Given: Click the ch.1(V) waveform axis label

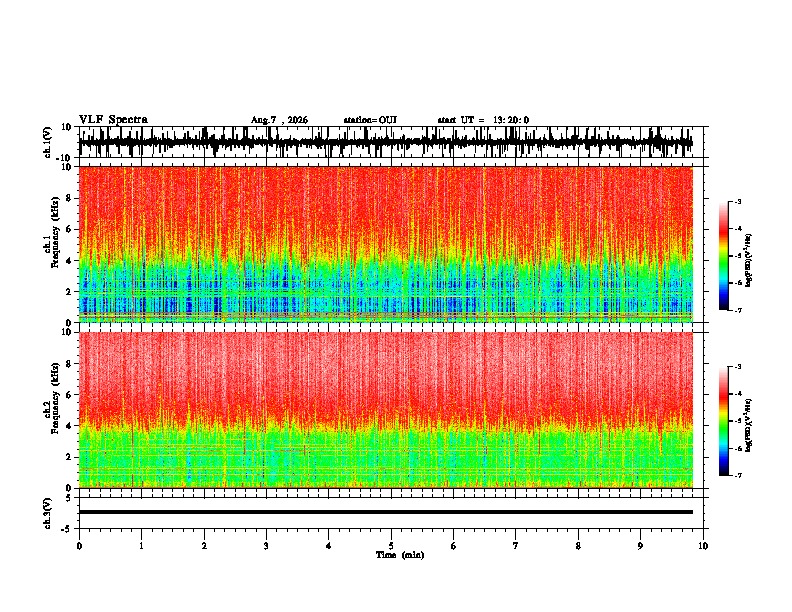Looking at the screenshot, I should pos(48,142).
